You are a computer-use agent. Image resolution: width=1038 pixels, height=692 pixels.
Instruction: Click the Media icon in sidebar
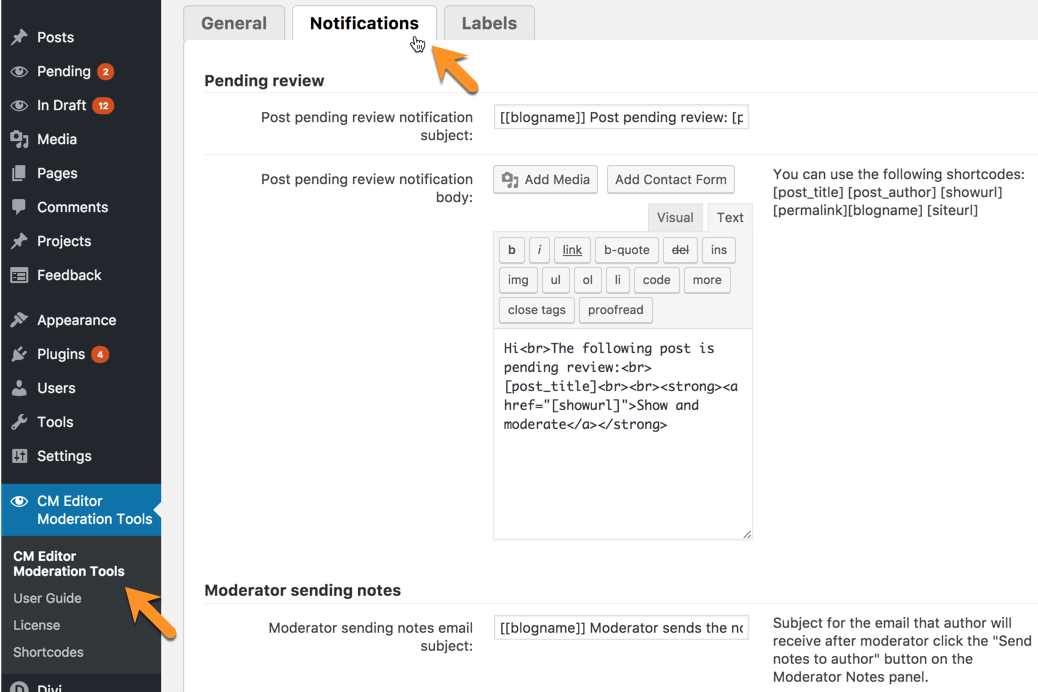[x=19, y=139]
